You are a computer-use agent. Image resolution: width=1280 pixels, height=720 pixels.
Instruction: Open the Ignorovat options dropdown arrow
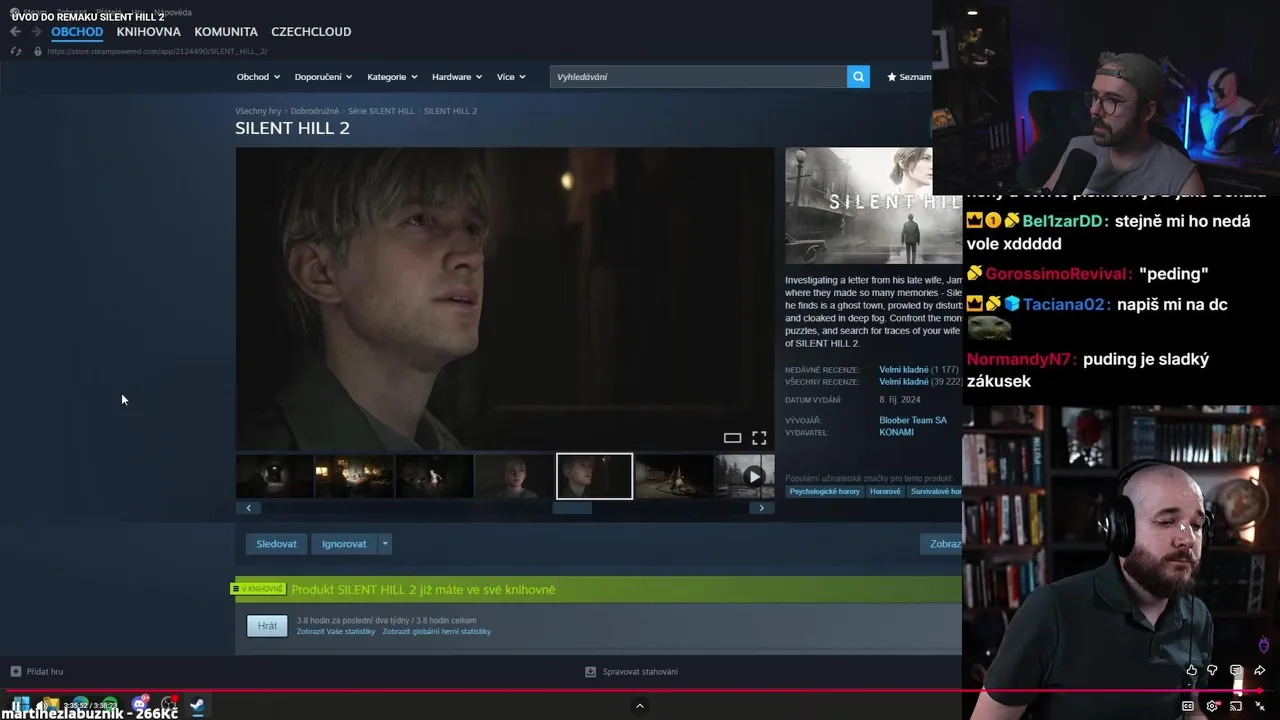tap(385, 544)
